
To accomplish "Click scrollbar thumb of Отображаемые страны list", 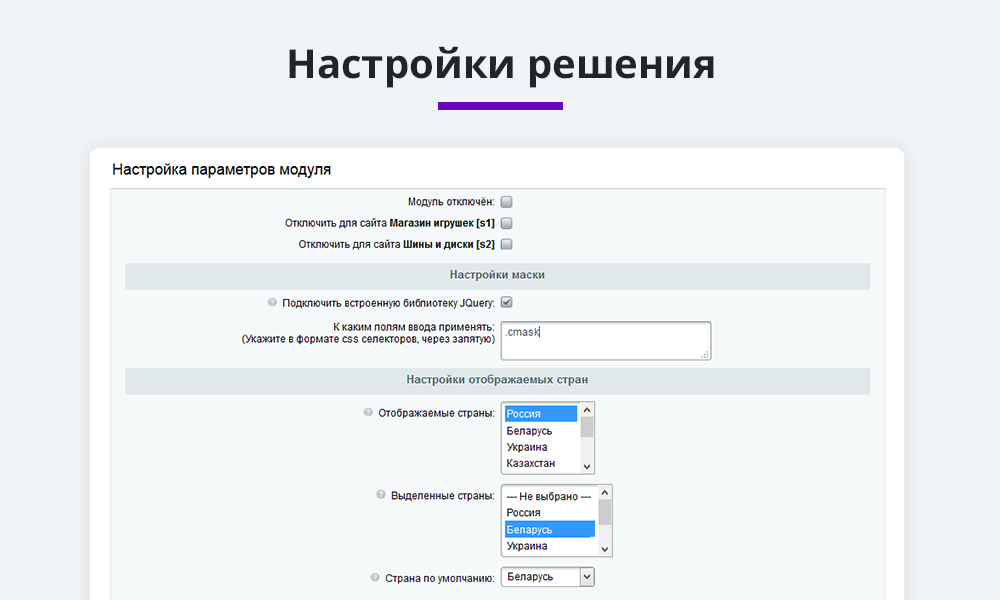I will click(x=587, y=427).
